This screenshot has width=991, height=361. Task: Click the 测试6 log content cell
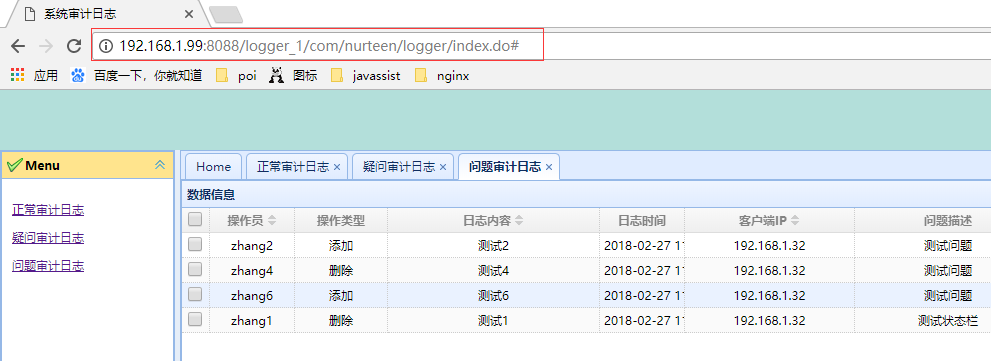click(494, 295)
